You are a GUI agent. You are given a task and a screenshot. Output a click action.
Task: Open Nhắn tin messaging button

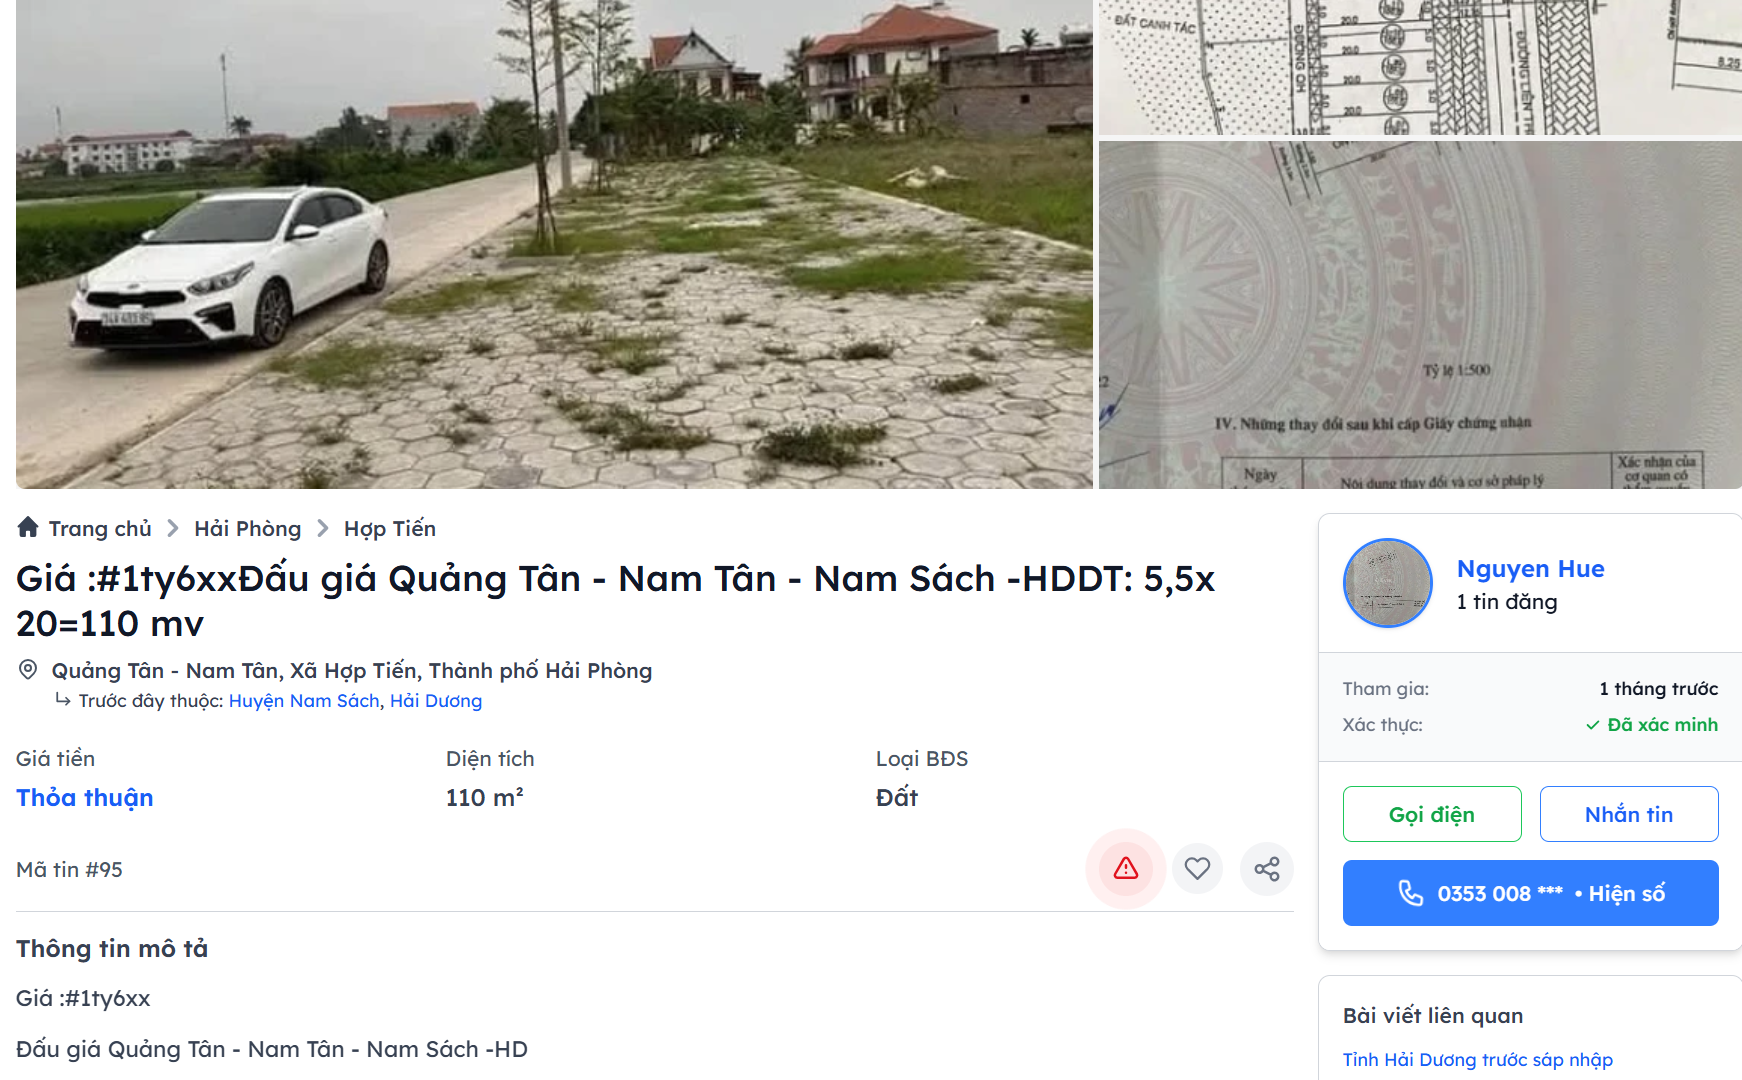[1629, 814]
